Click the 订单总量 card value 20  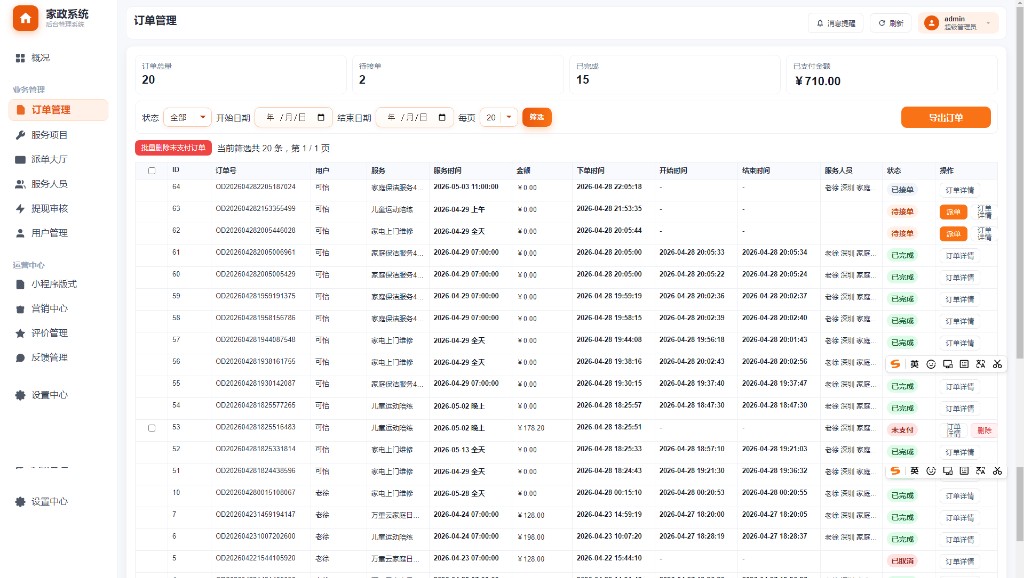pyautogui.click(x=148, y=80)
